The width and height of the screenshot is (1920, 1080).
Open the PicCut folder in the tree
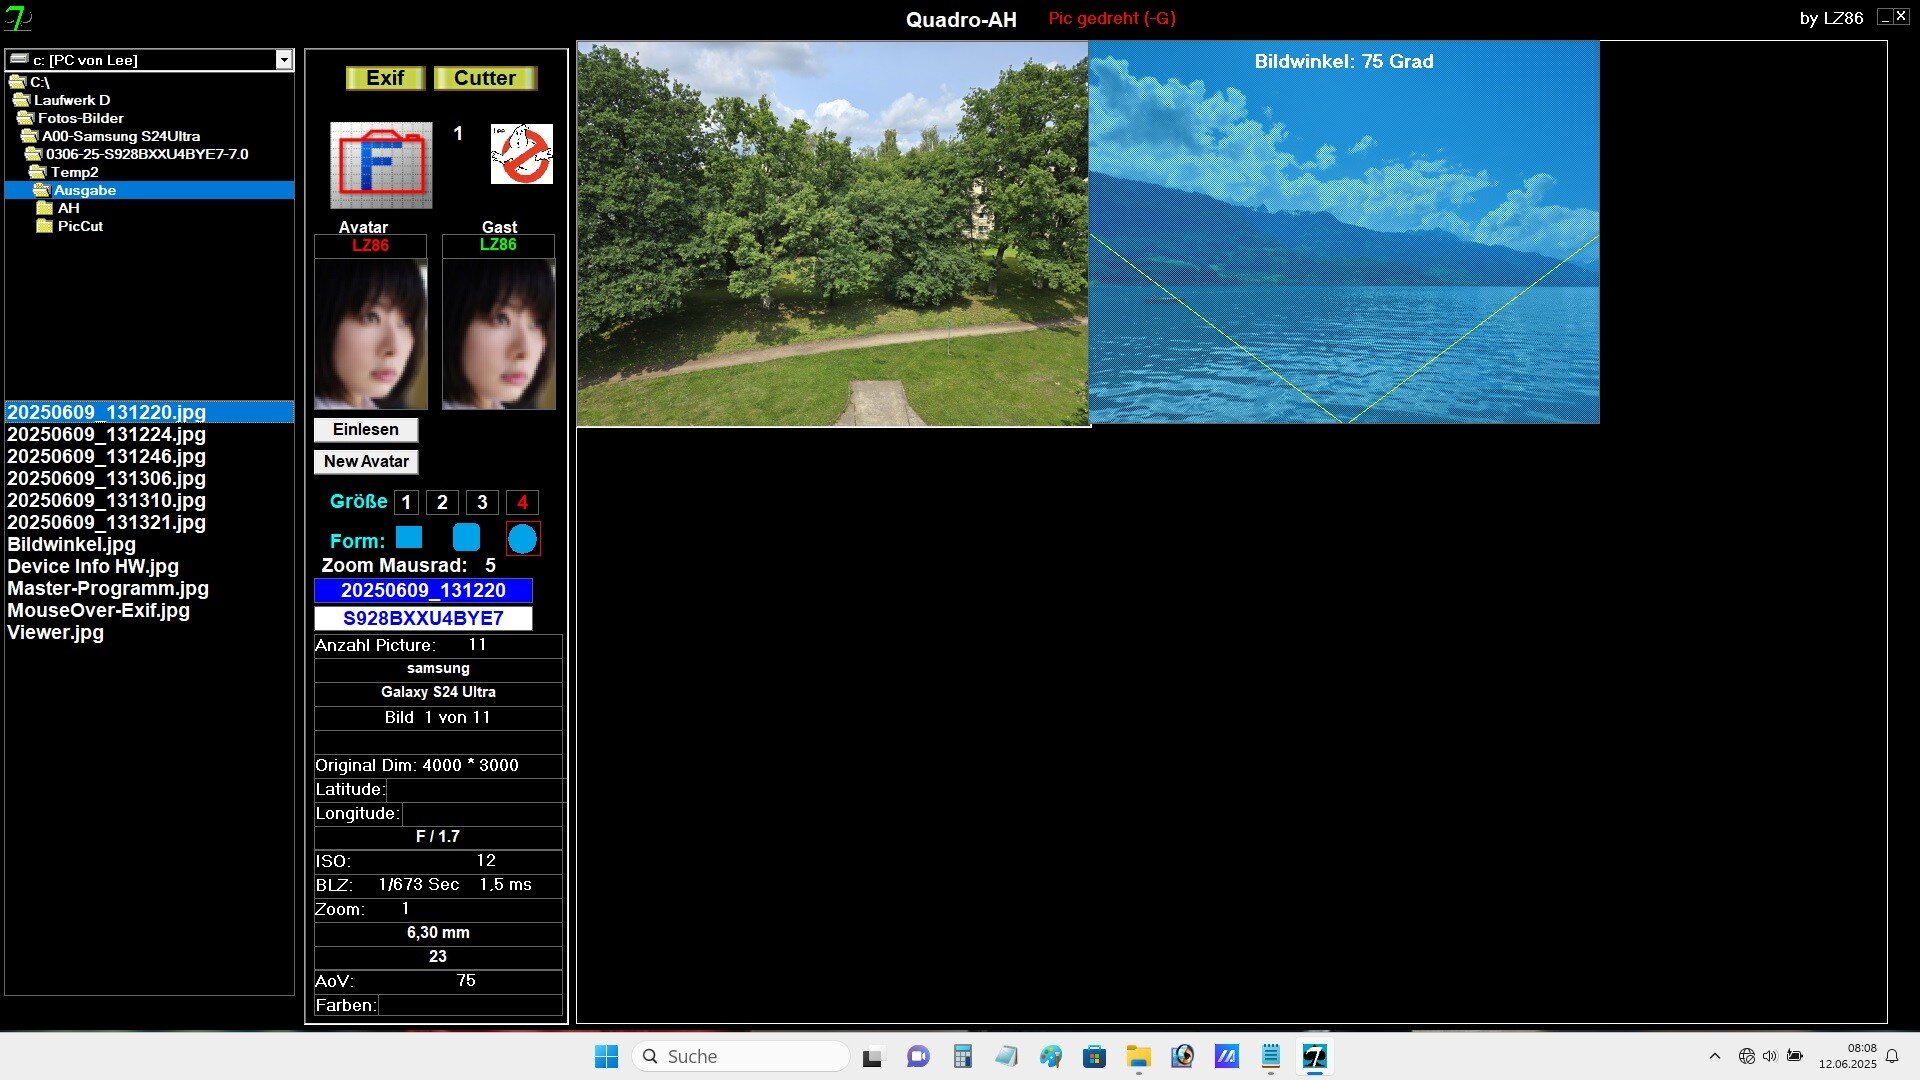coord(80,226)
